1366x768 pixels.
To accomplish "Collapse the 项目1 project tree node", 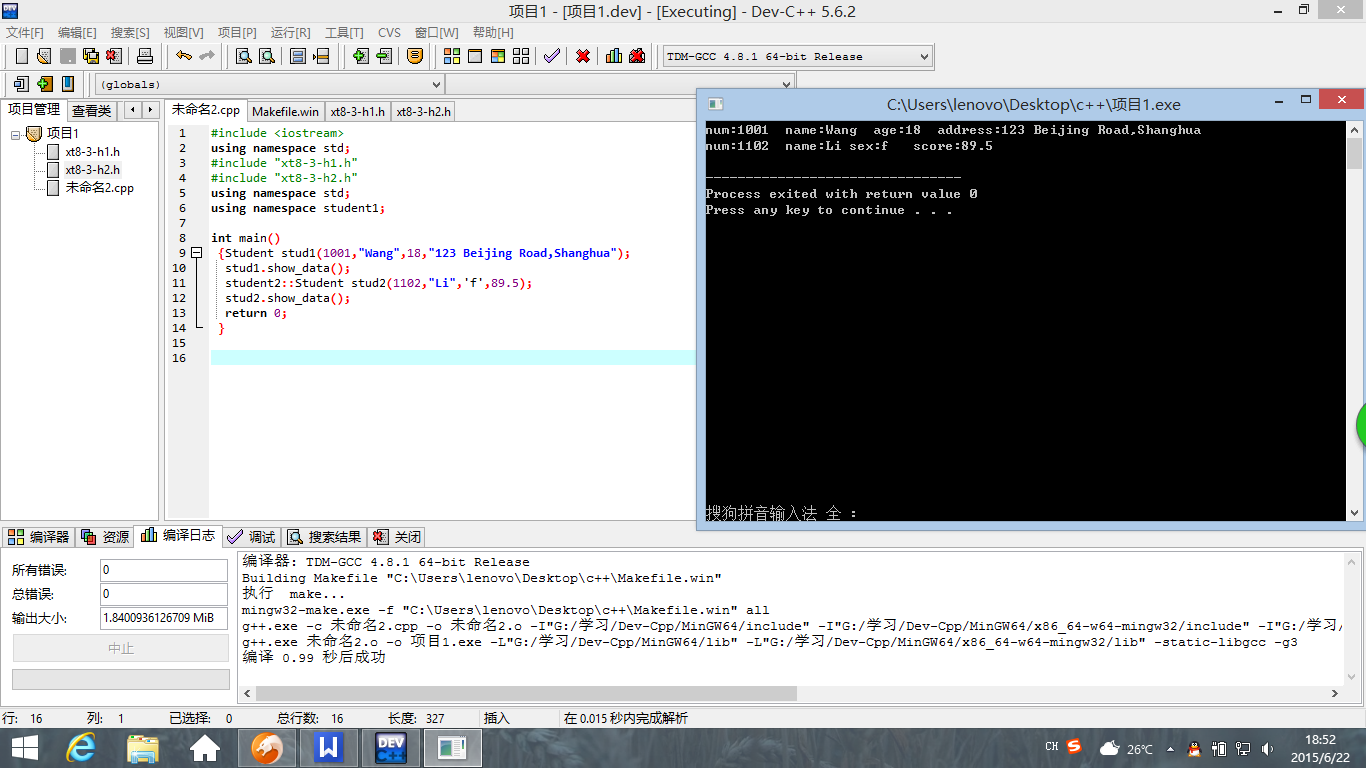I will coord(16,134).
